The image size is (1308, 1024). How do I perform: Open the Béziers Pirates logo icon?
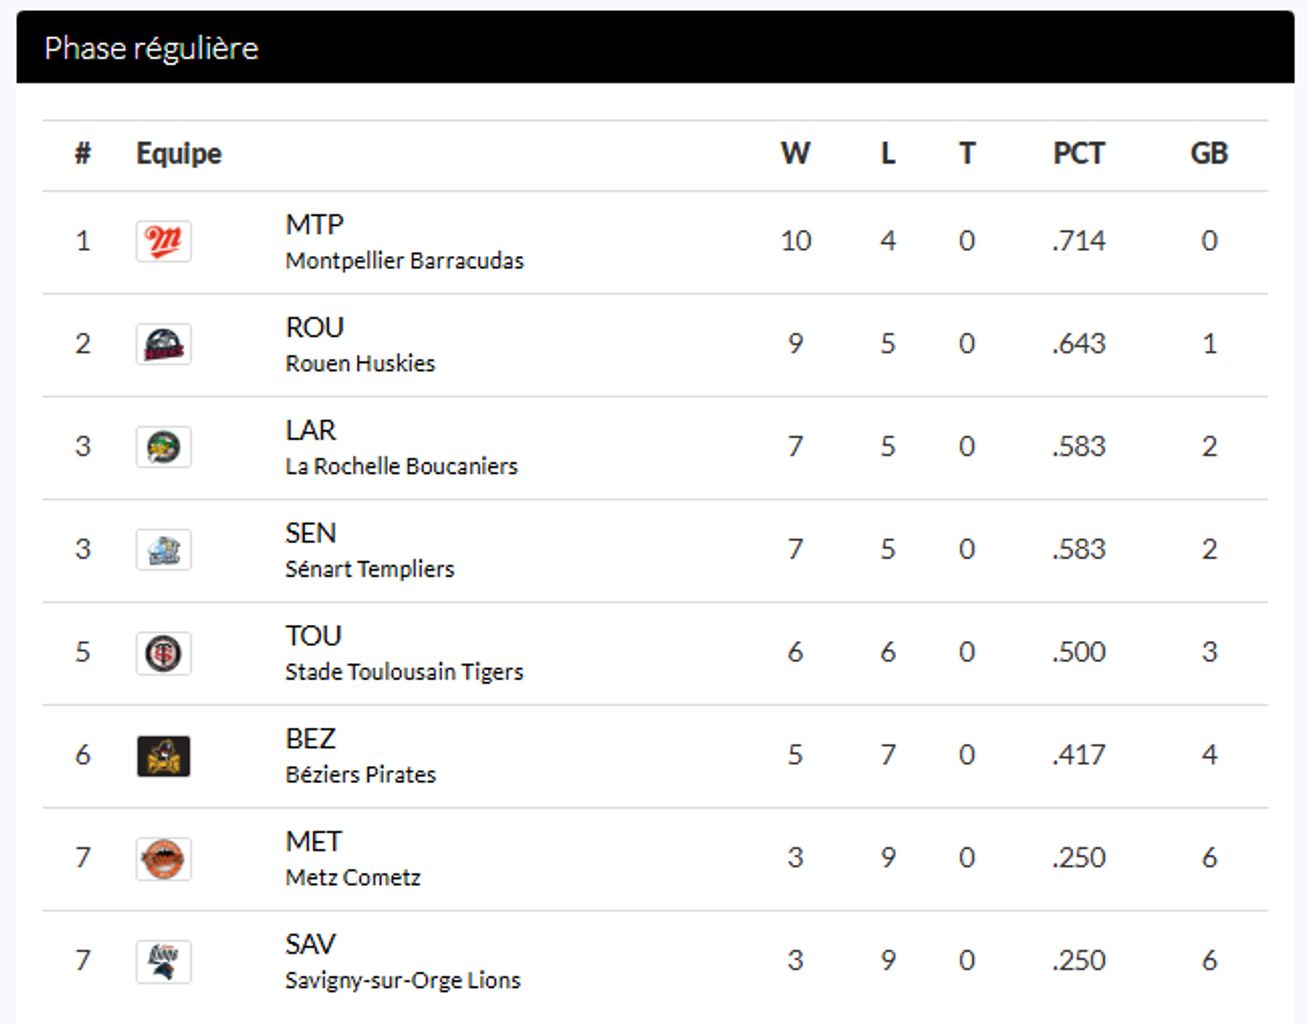163,756
